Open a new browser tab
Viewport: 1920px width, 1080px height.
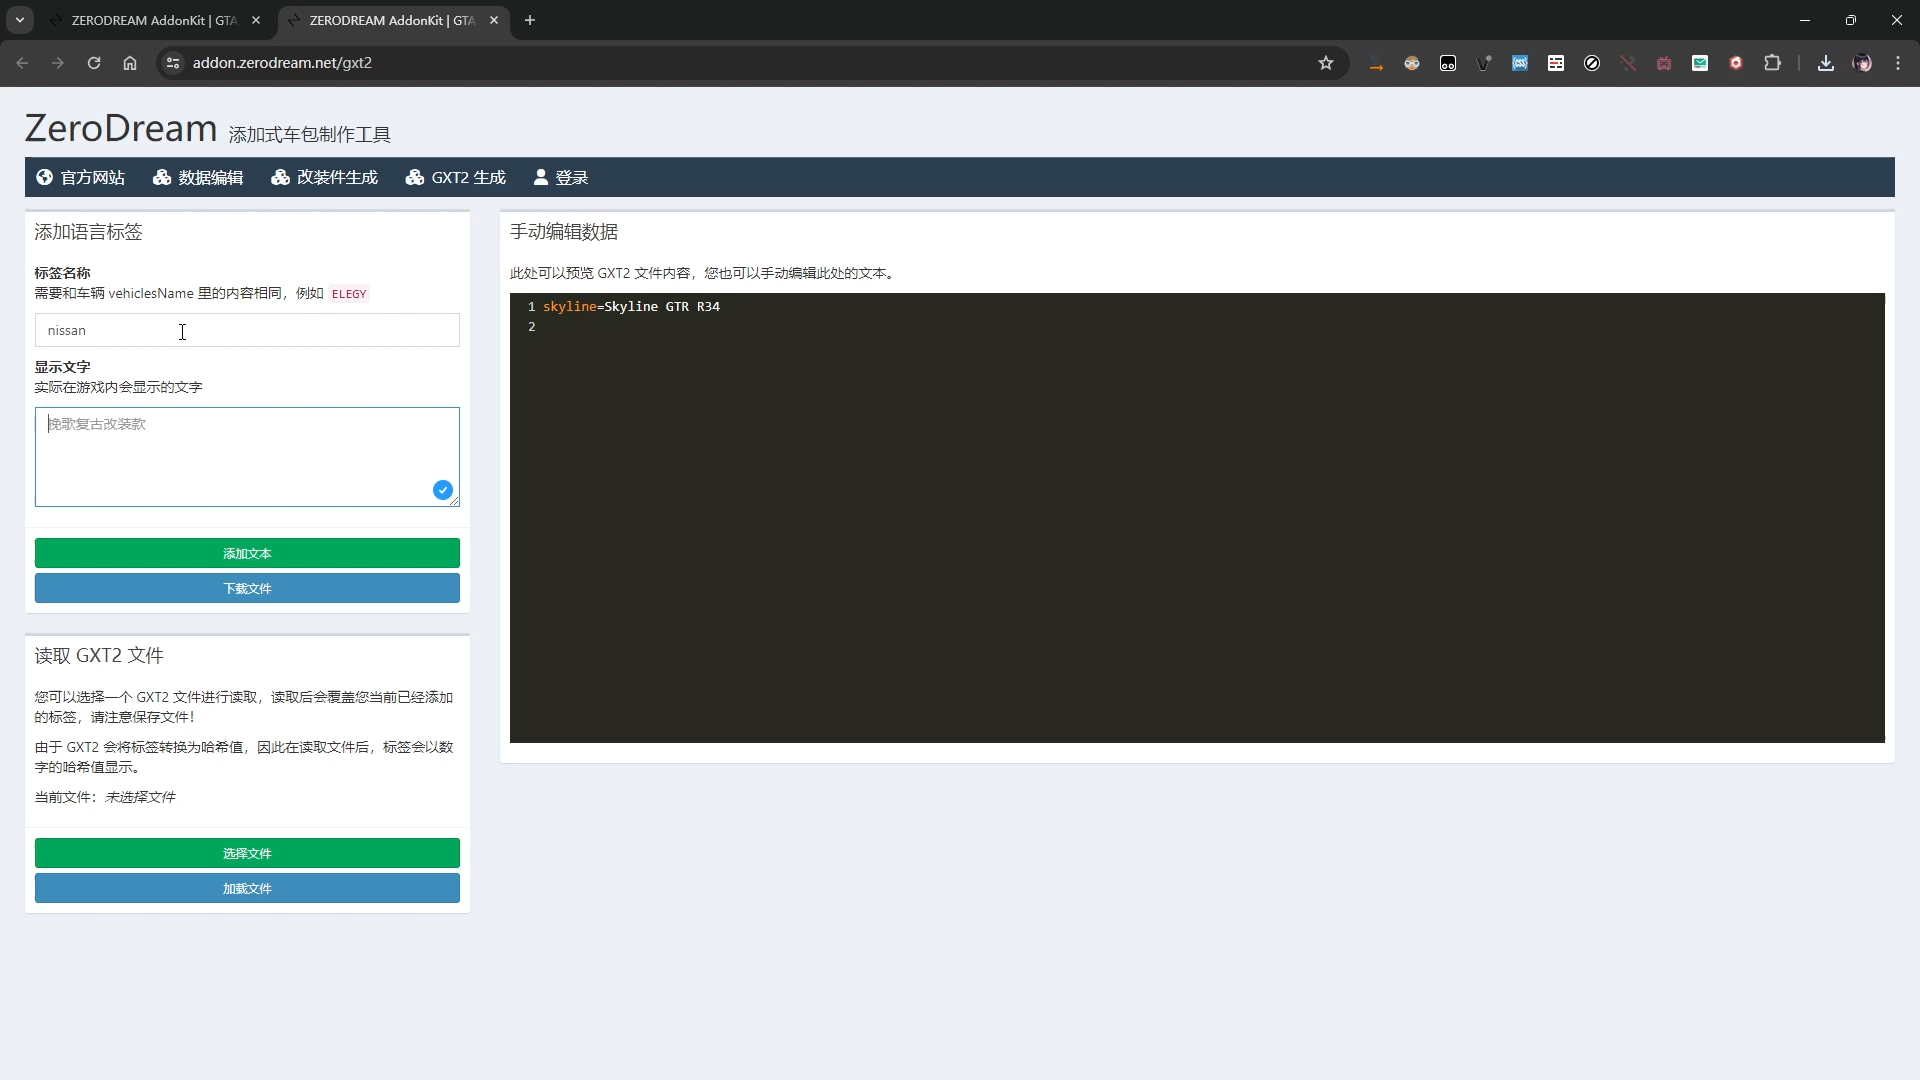point(530,20)
